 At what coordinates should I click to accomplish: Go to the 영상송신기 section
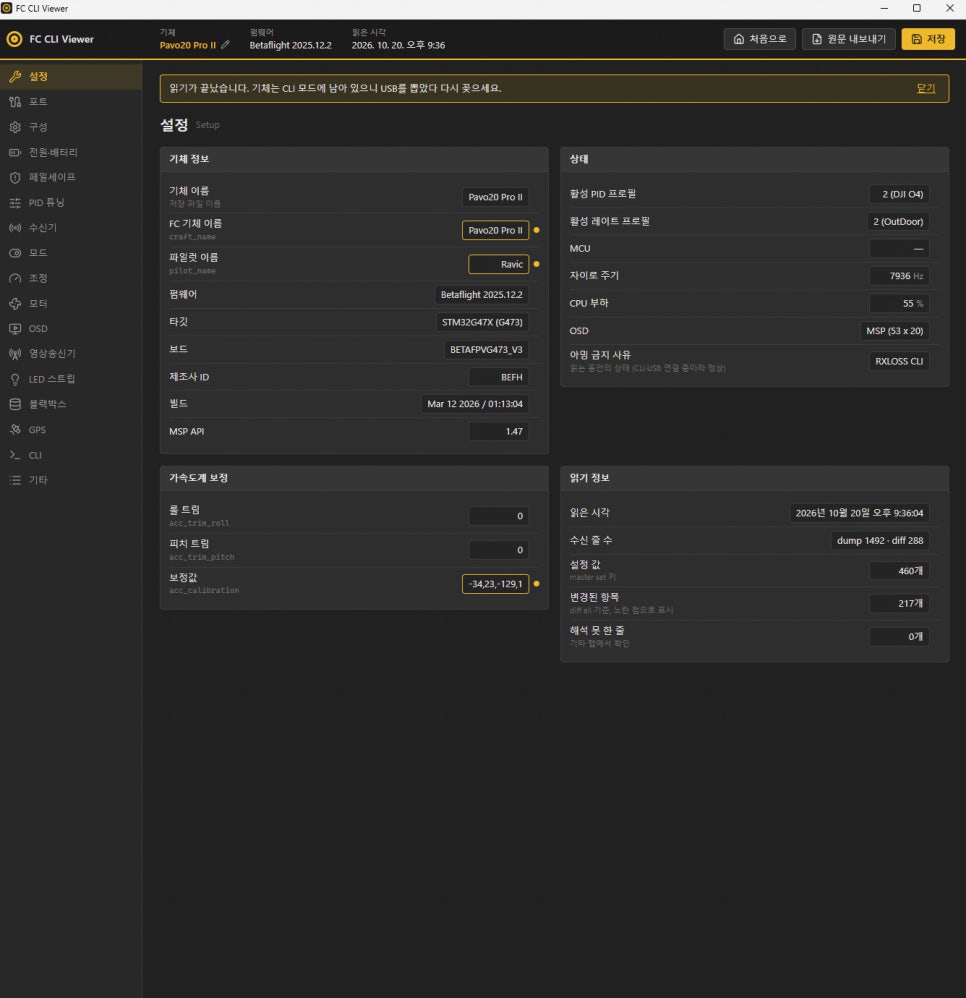[x=71, y=354]
